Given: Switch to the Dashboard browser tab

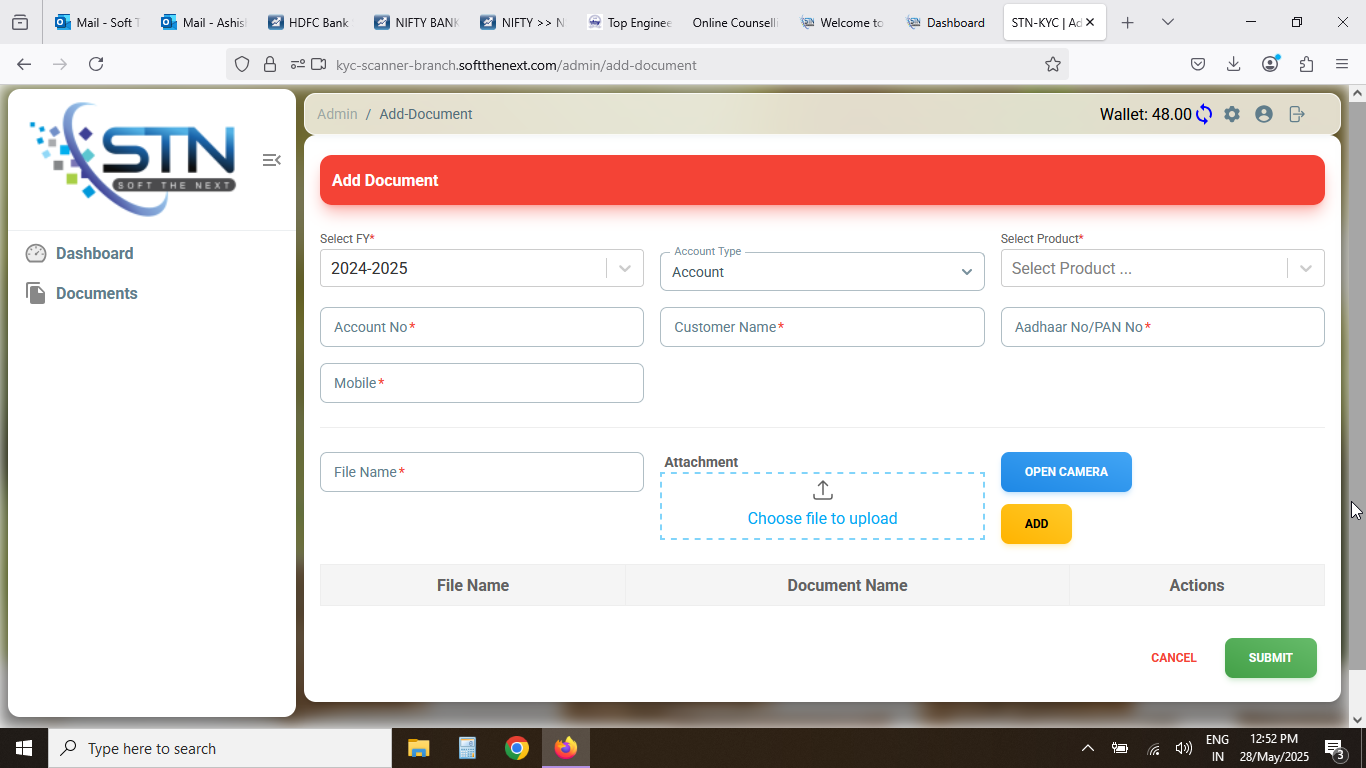Looking at the screenshot, I should (x=948, y=22).
